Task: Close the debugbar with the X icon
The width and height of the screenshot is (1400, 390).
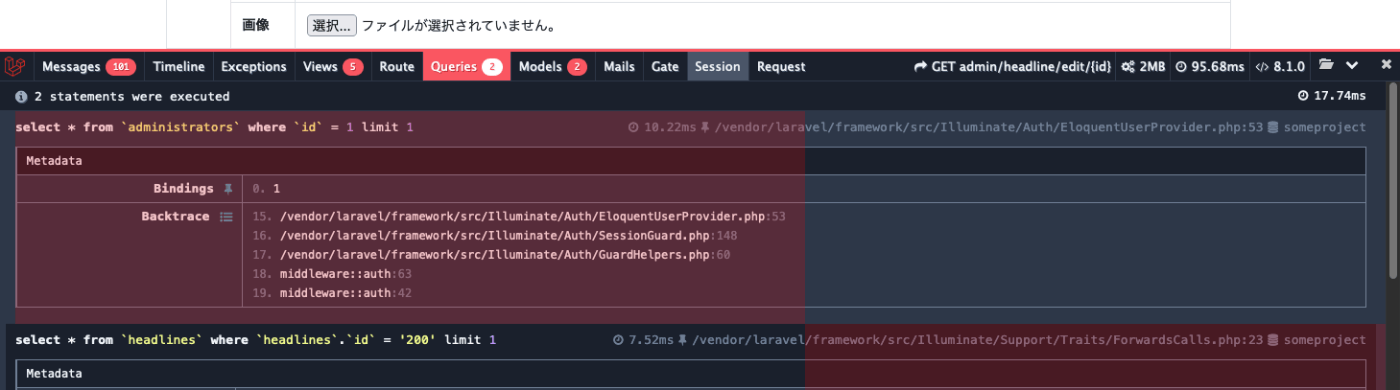Action: tap(1386, 66)
